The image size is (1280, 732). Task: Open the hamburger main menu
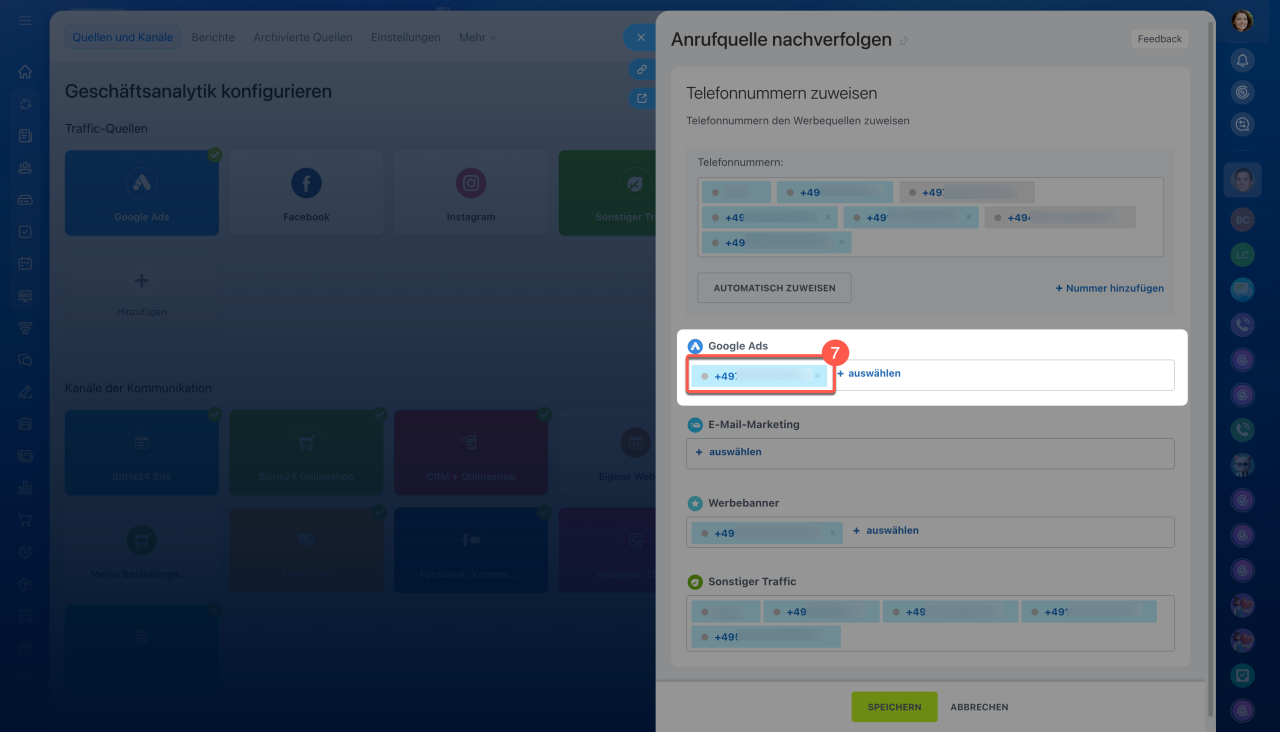[25, 20]
